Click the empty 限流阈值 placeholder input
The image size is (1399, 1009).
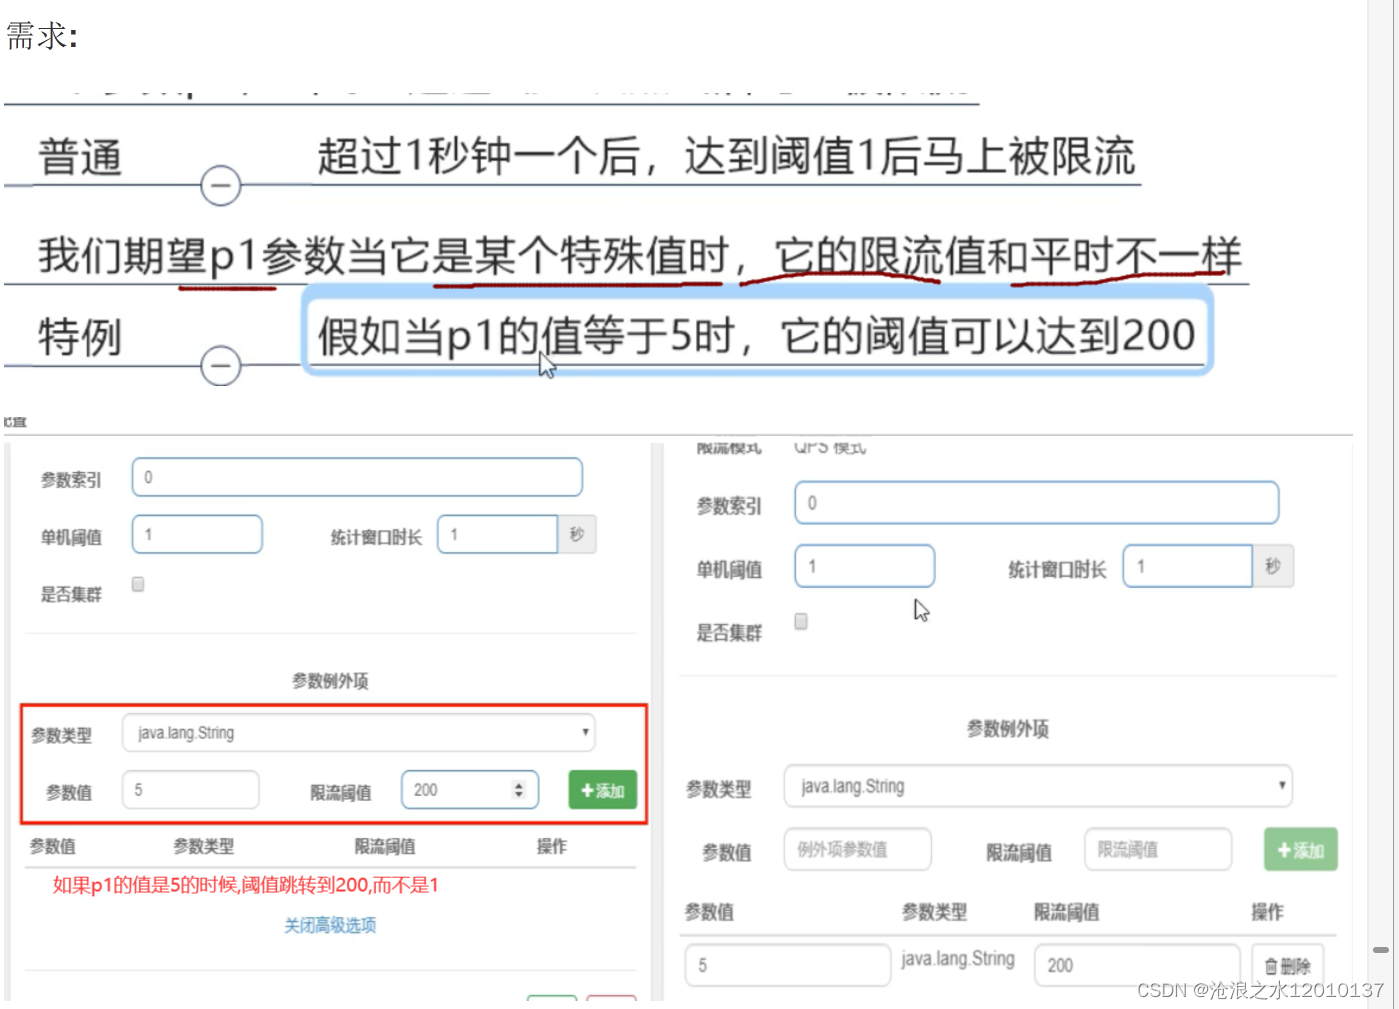point(1158,849)
